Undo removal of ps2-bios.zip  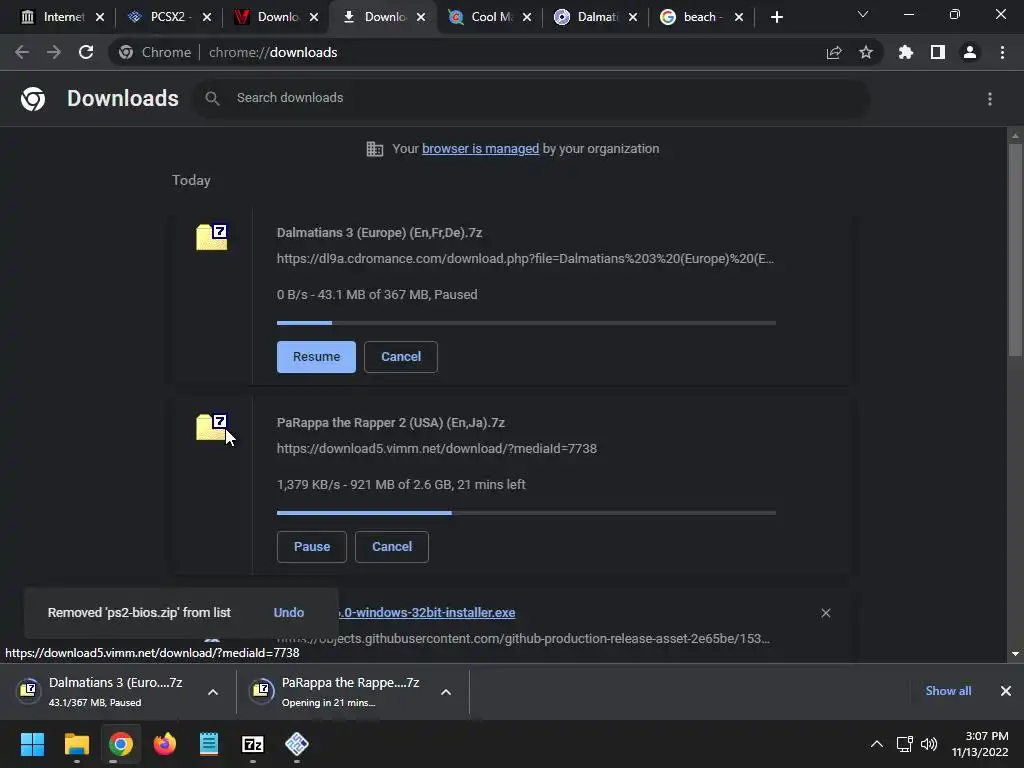[289, 613]
